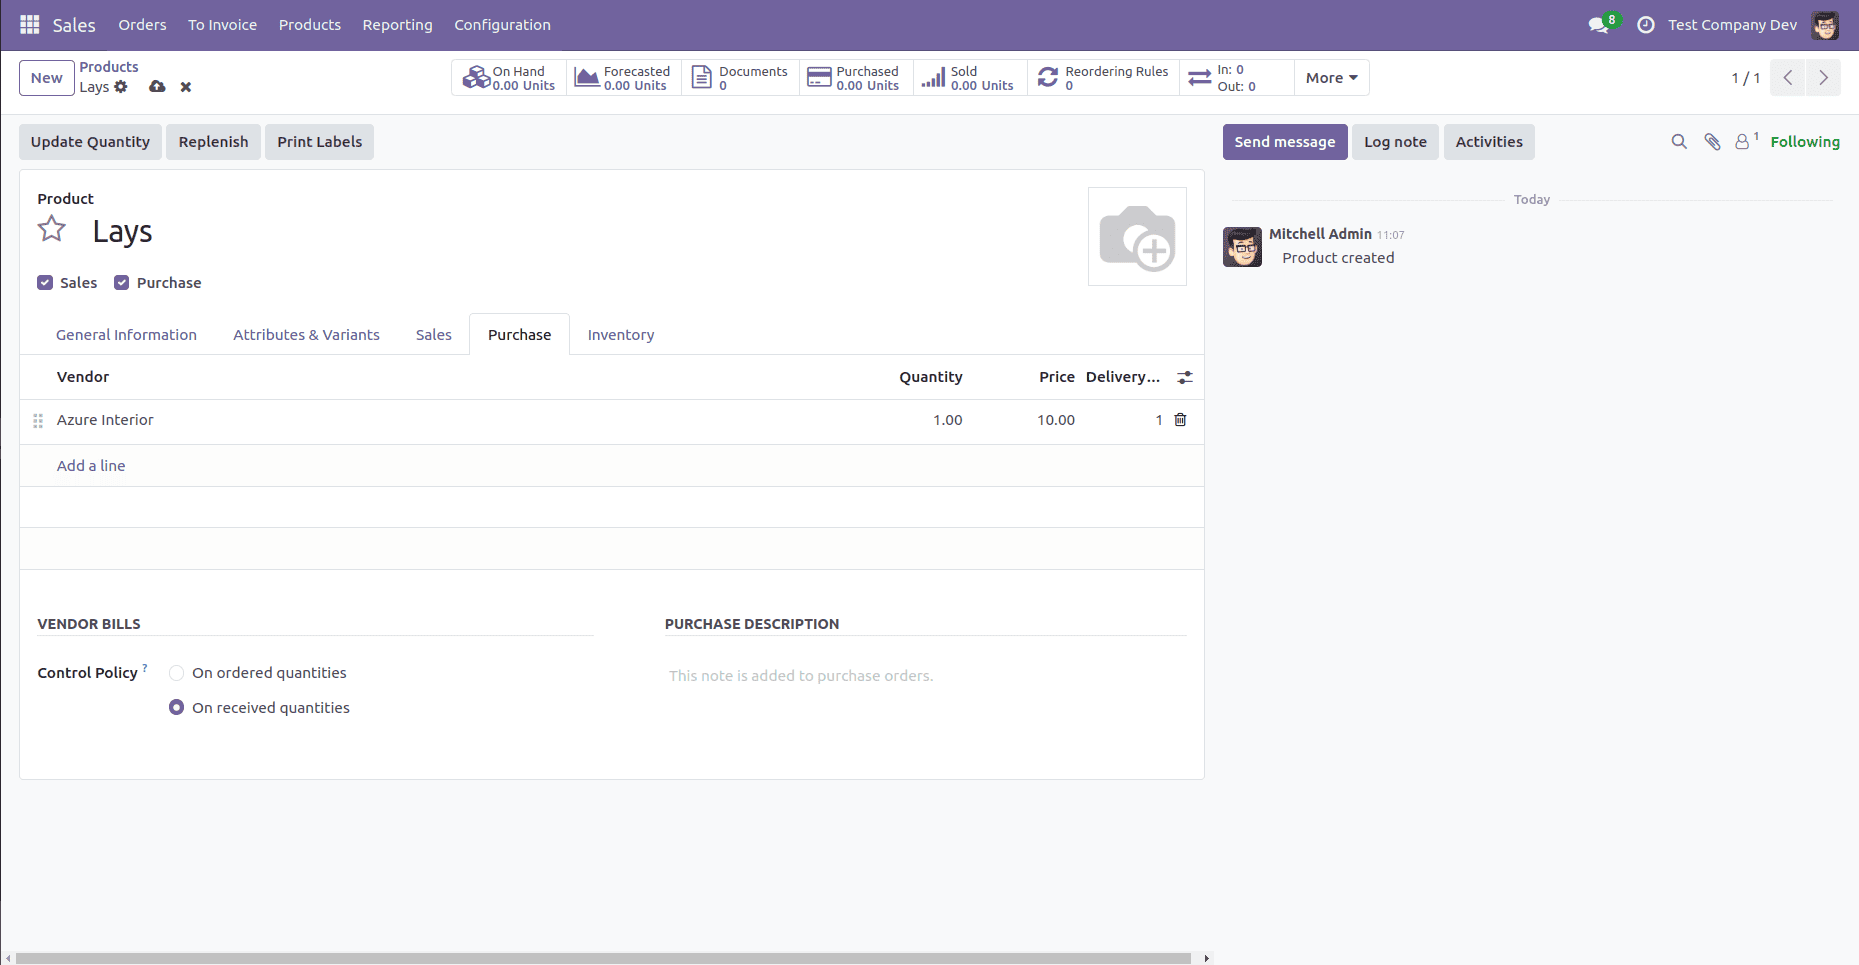Expand the More dropdown button
The width and height of the screenshot is (1859, 965).
point(1331,78)
